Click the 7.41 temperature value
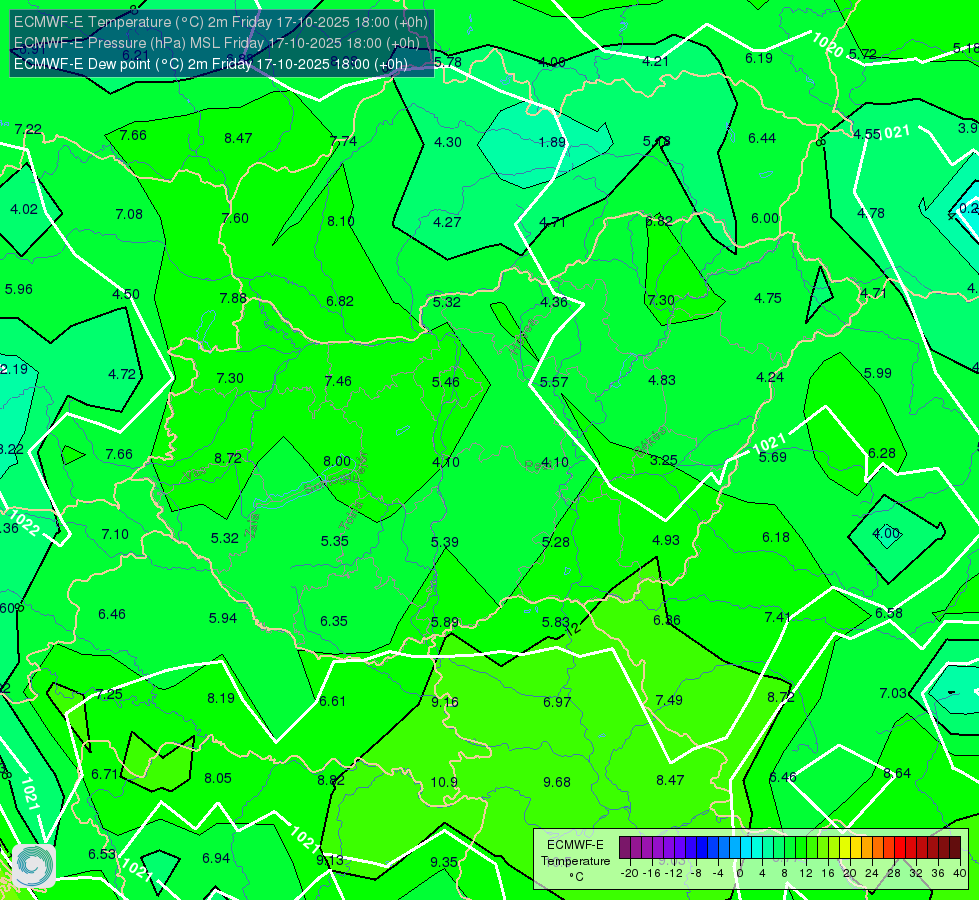Image resolution: width=979 pixels, height=900 pixels. pyautogui.click(x=777, y=617)
